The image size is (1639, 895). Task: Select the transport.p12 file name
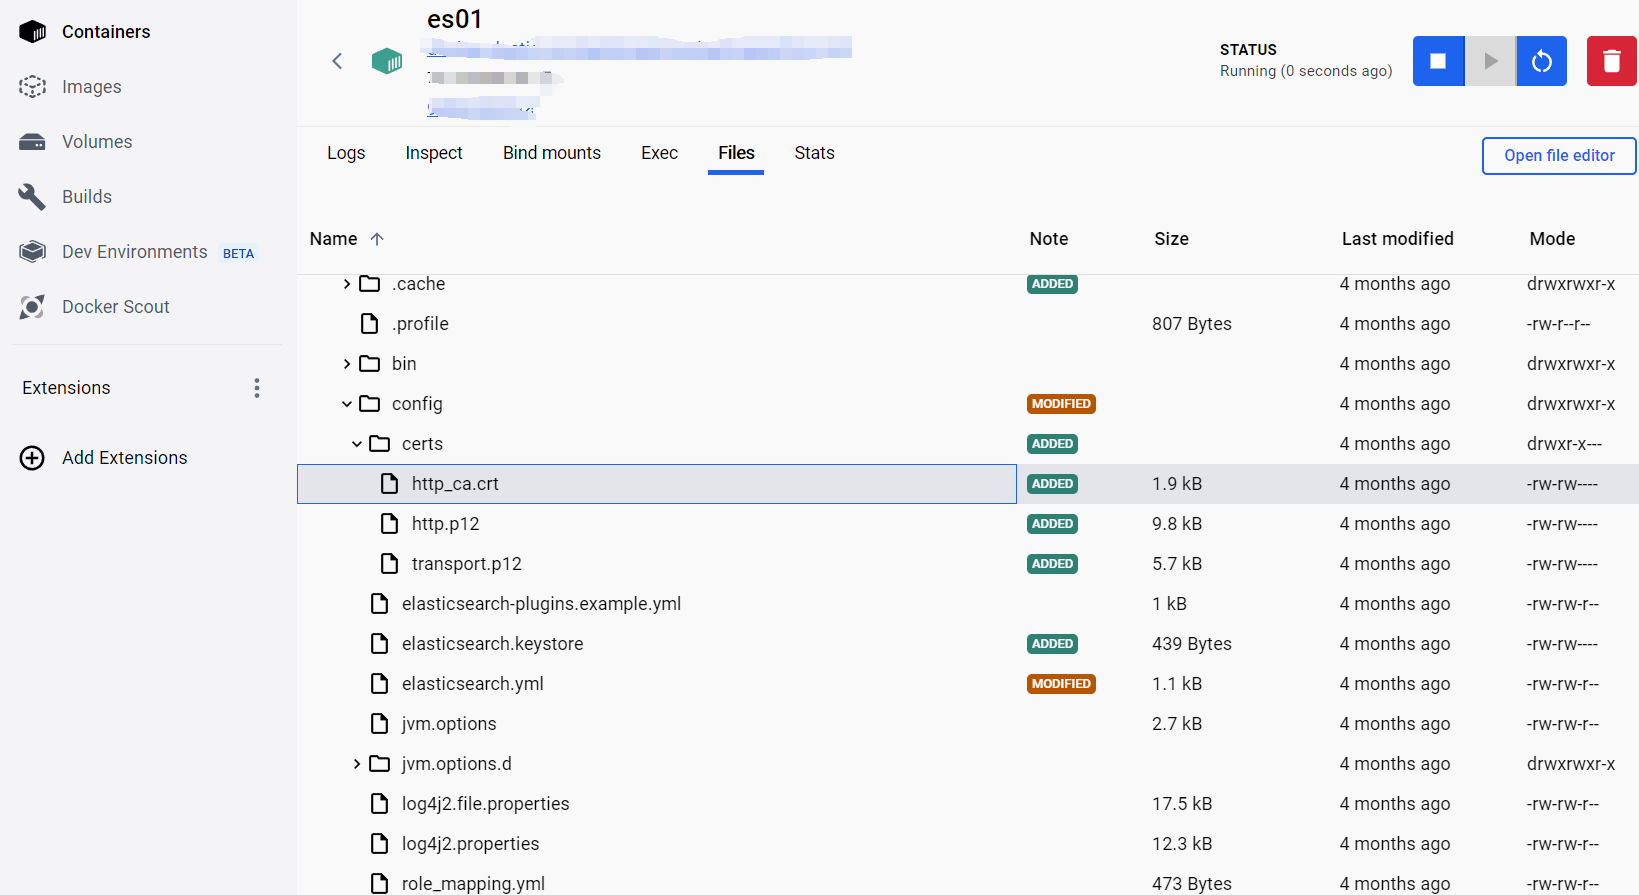tap(467, 564)
